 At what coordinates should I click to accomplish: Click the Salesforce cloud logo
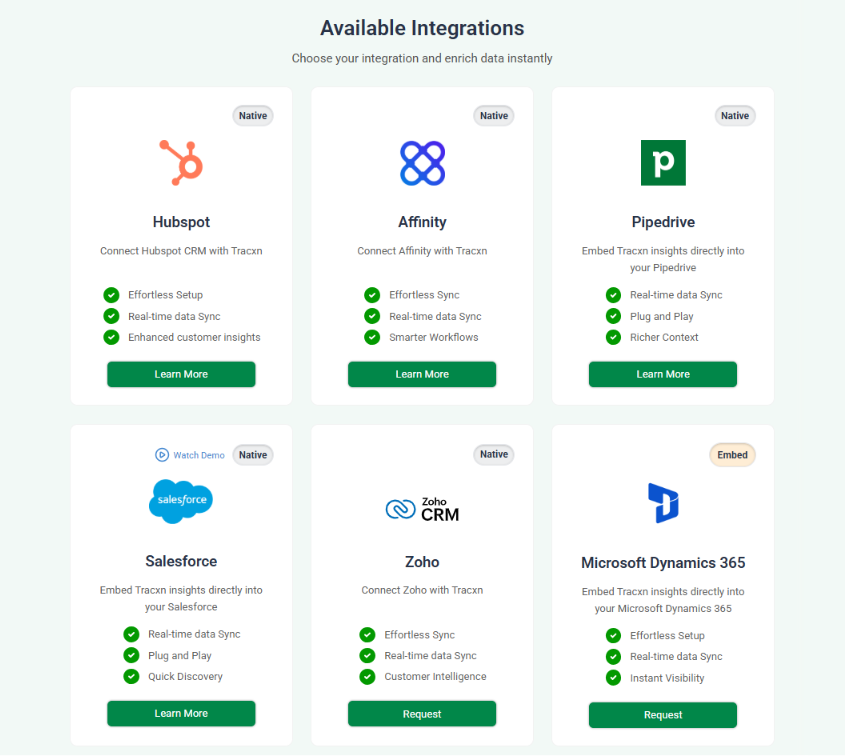pos(181,501)
